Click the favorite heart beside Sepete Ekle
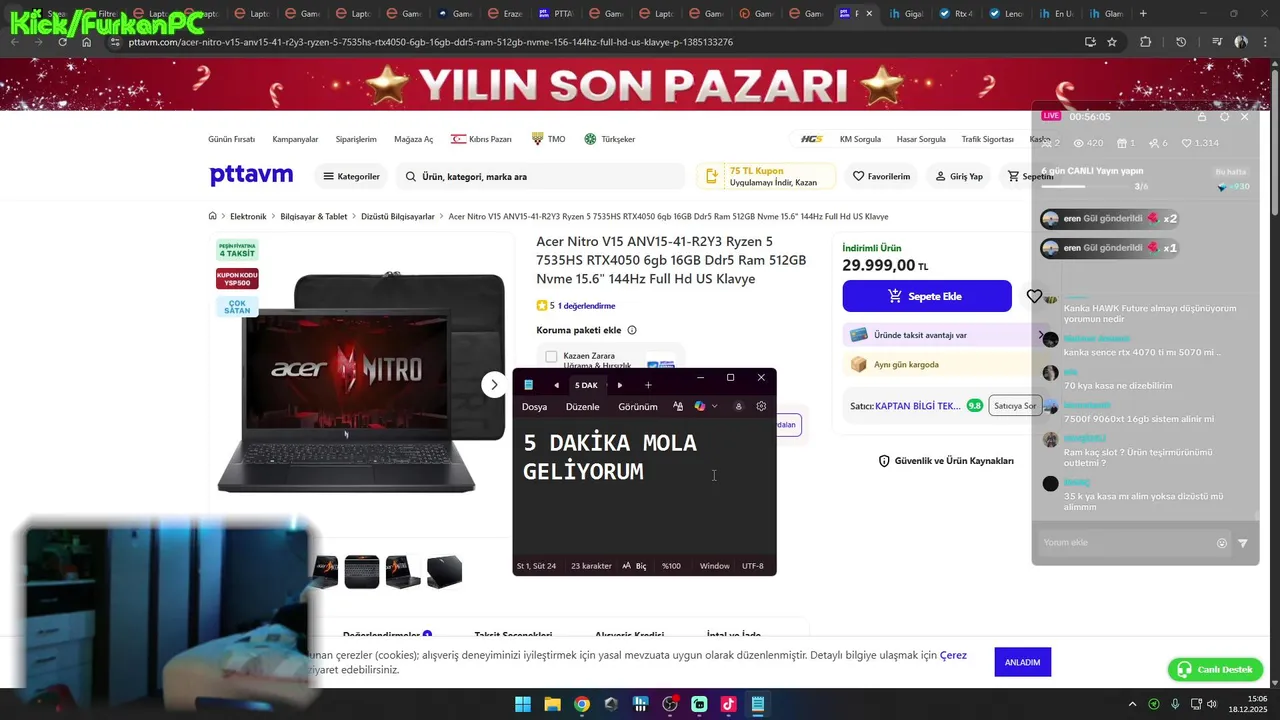The height and width of the screenshot is (720, 1280). (1034, 296)
